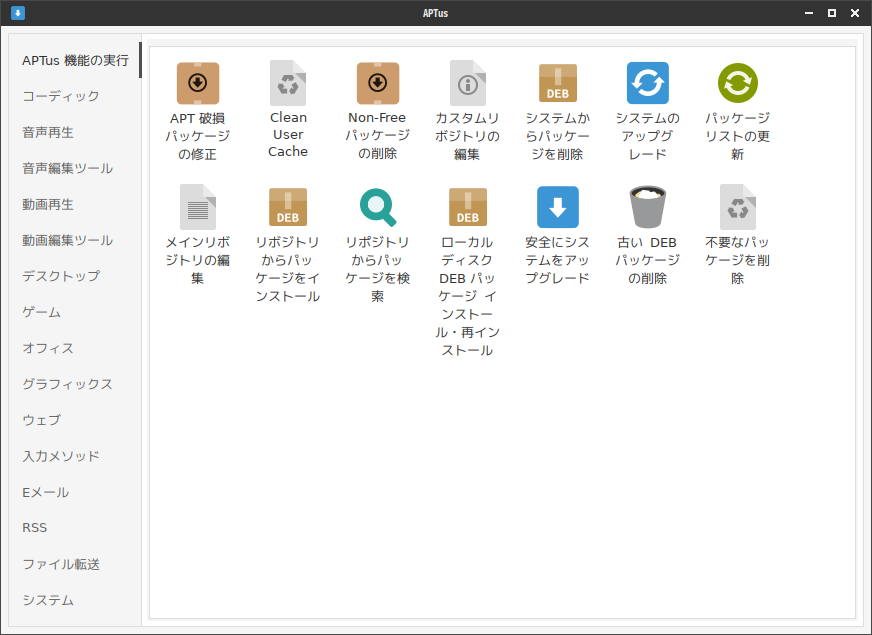Launch Clean User Cache icon
The image size is (872, 635).
click(288, 83)
